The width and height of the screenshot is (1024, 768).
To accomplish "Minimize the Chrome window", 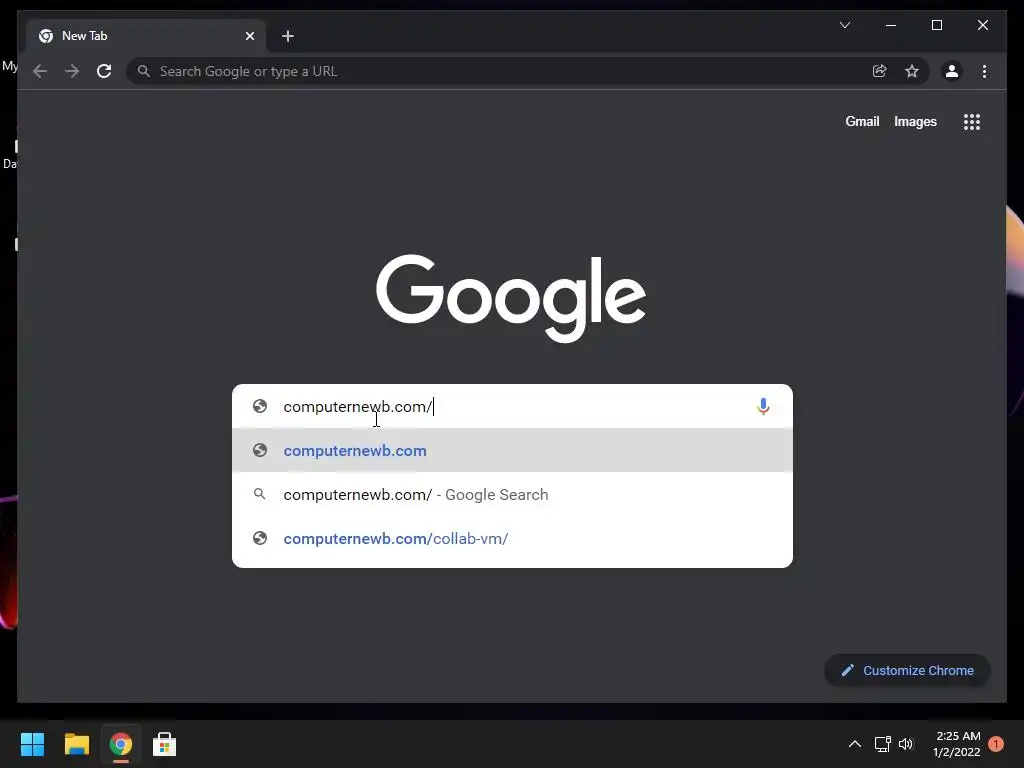I will (x=891, y=25).
